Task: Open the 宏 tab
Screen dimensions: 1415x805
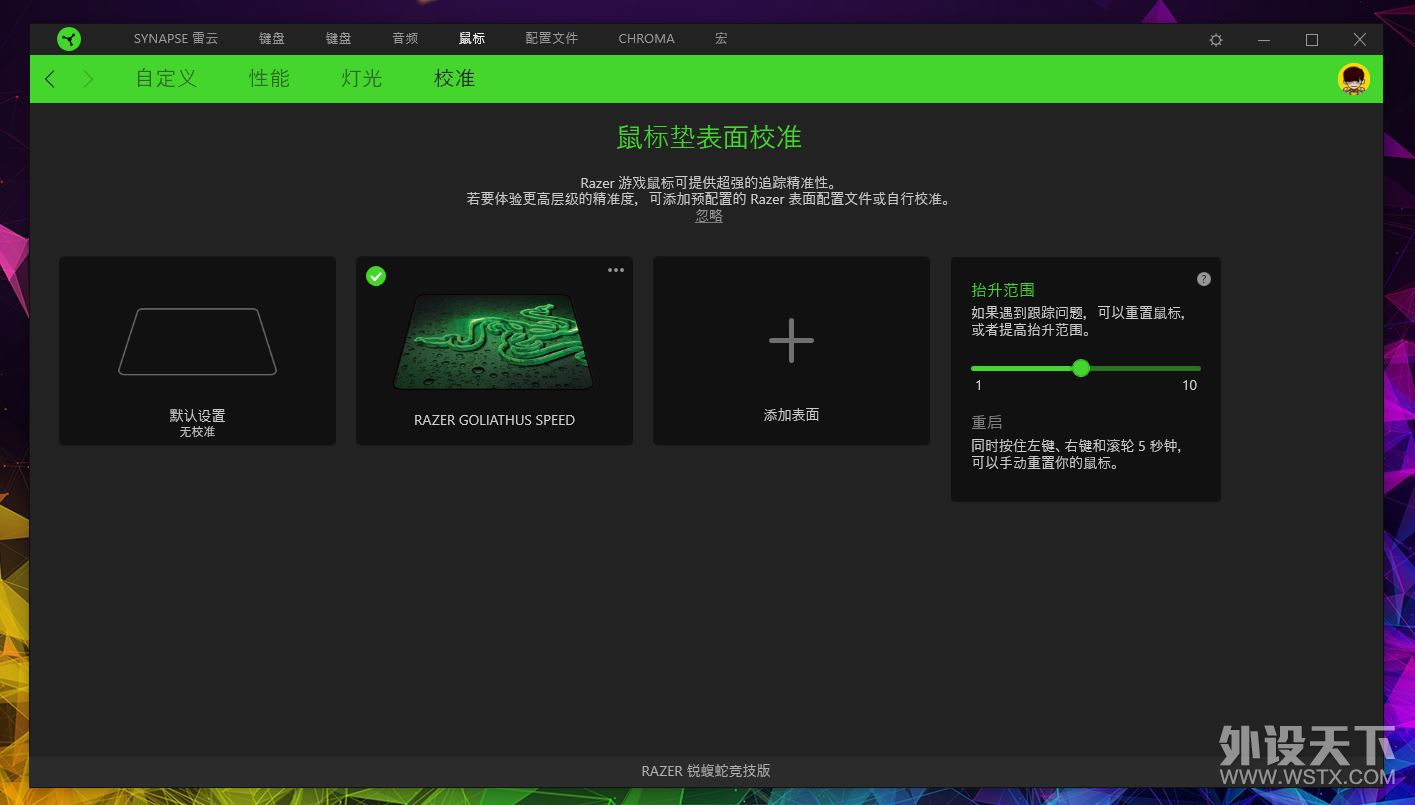Action: [721, 39]
